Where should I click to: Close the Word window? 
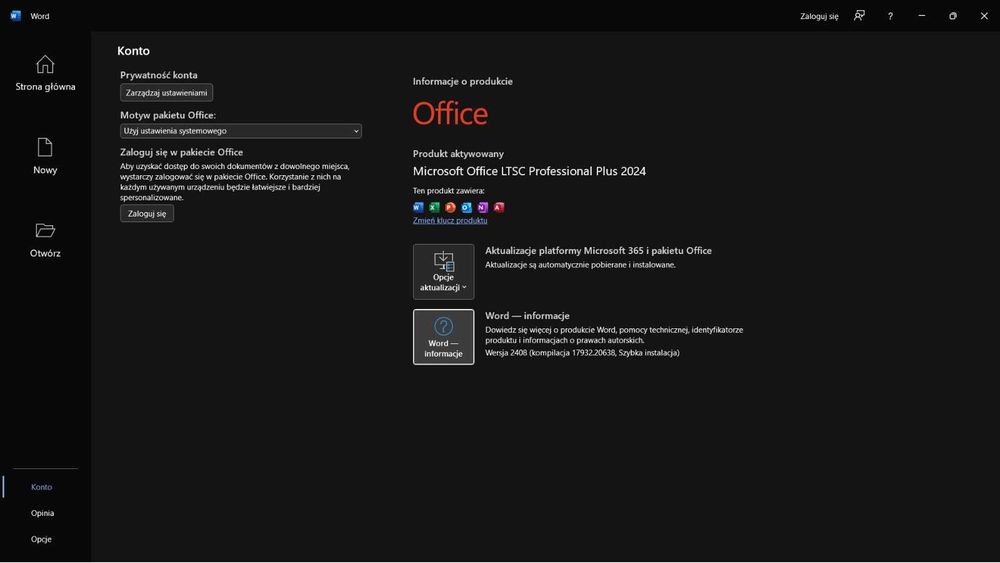[984, 16]
